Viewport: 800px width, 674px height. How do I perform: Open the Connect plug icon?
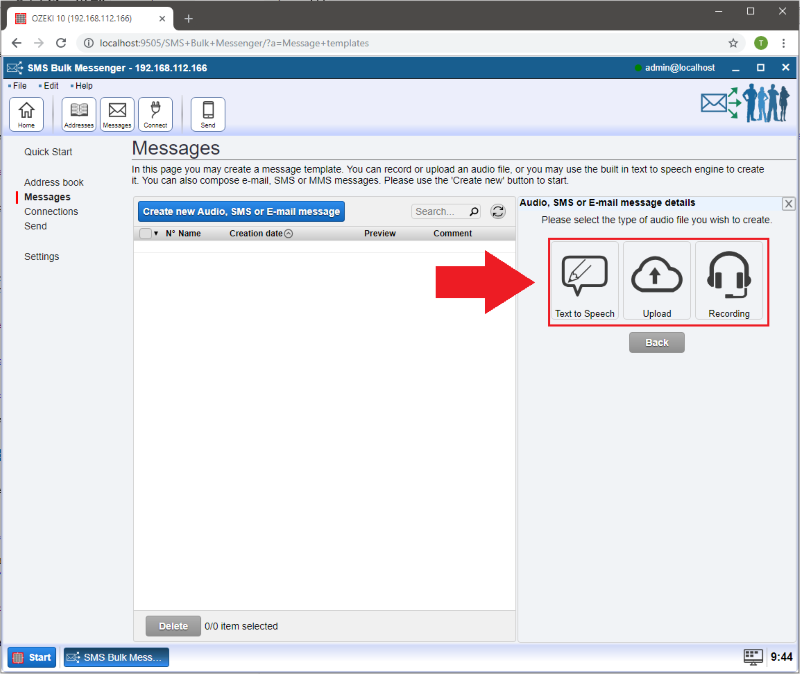(155, 114)
